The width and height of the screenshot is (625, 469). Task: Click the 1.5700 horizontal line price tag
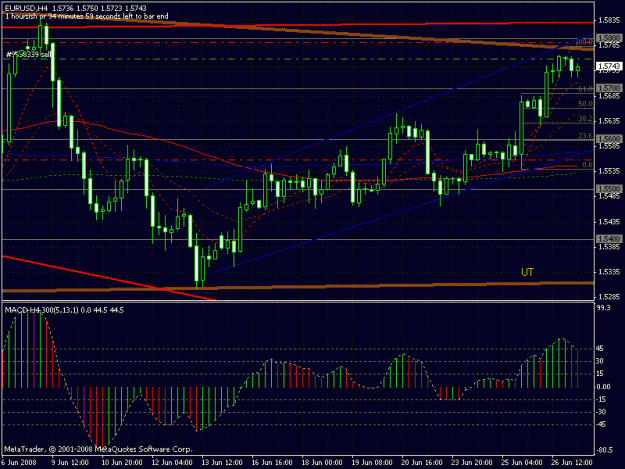pyautogui.click(x=609, y=88)
